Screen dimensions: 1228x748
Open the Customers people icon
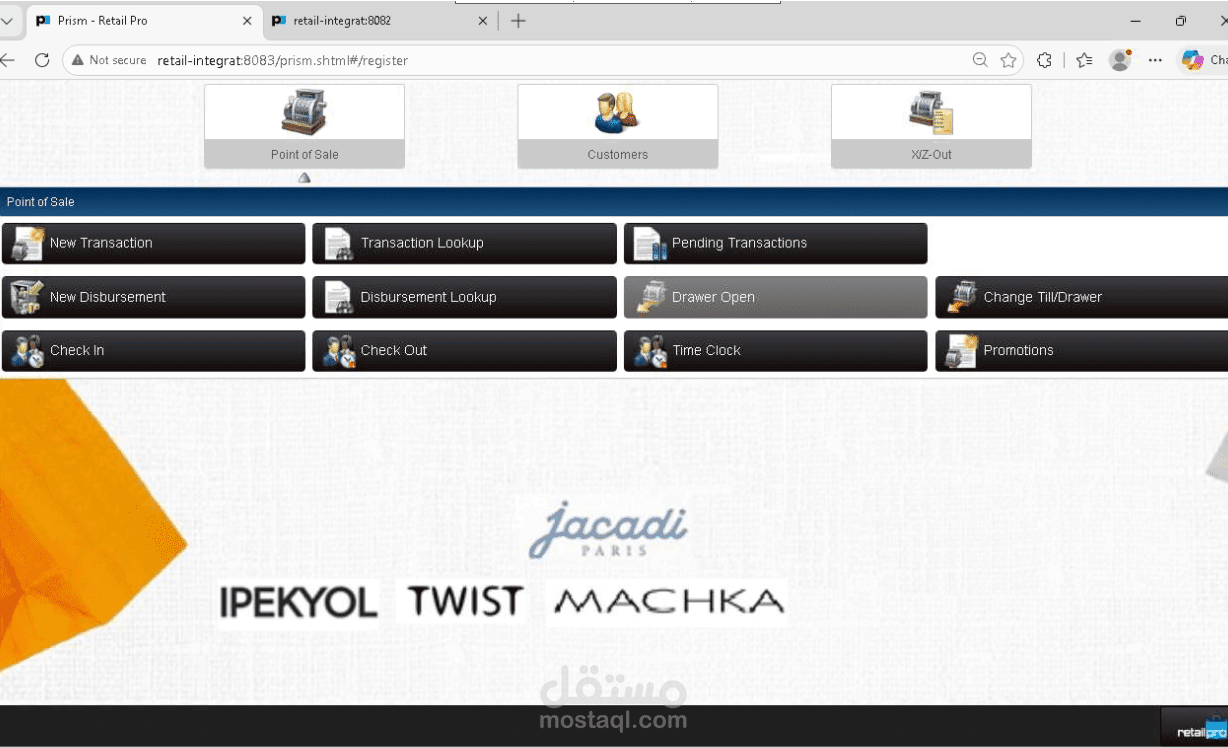[x=617, y=112]
